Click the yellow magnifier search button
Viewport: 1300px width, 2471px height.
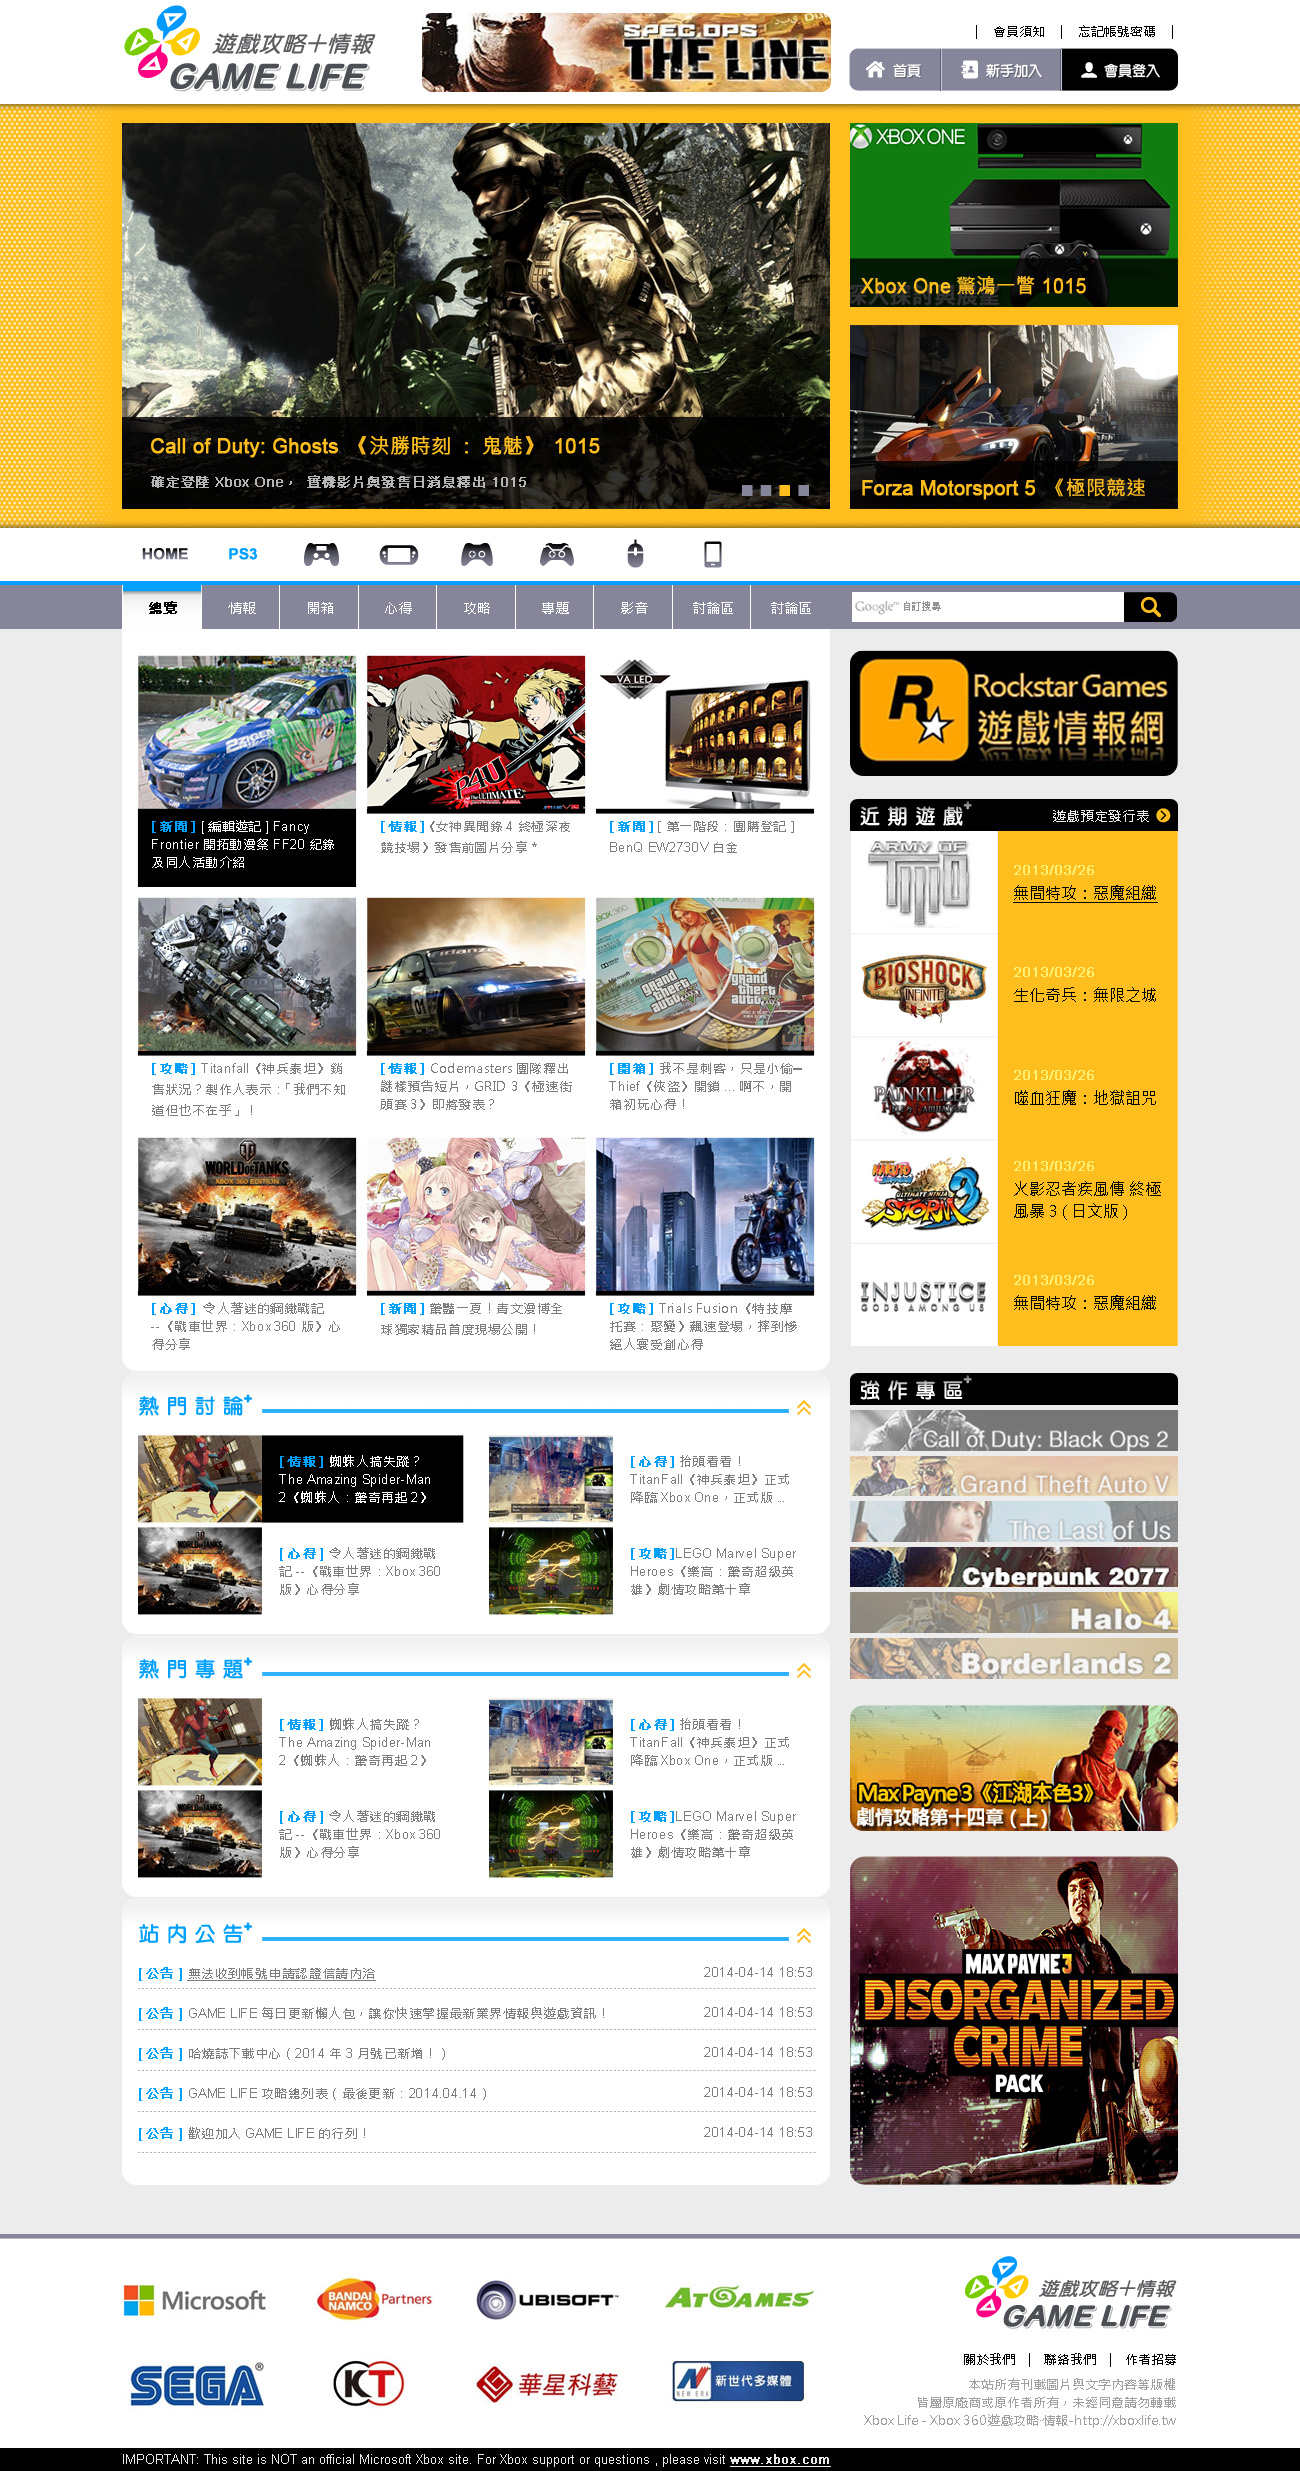[x=1150, y=607]
